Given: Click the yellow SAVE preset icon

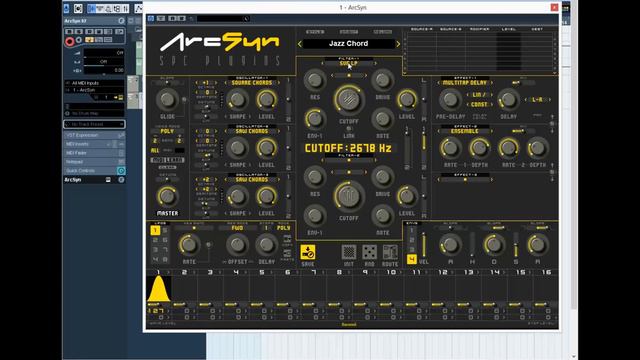Looking at the screenshot, I should [308, 252].
